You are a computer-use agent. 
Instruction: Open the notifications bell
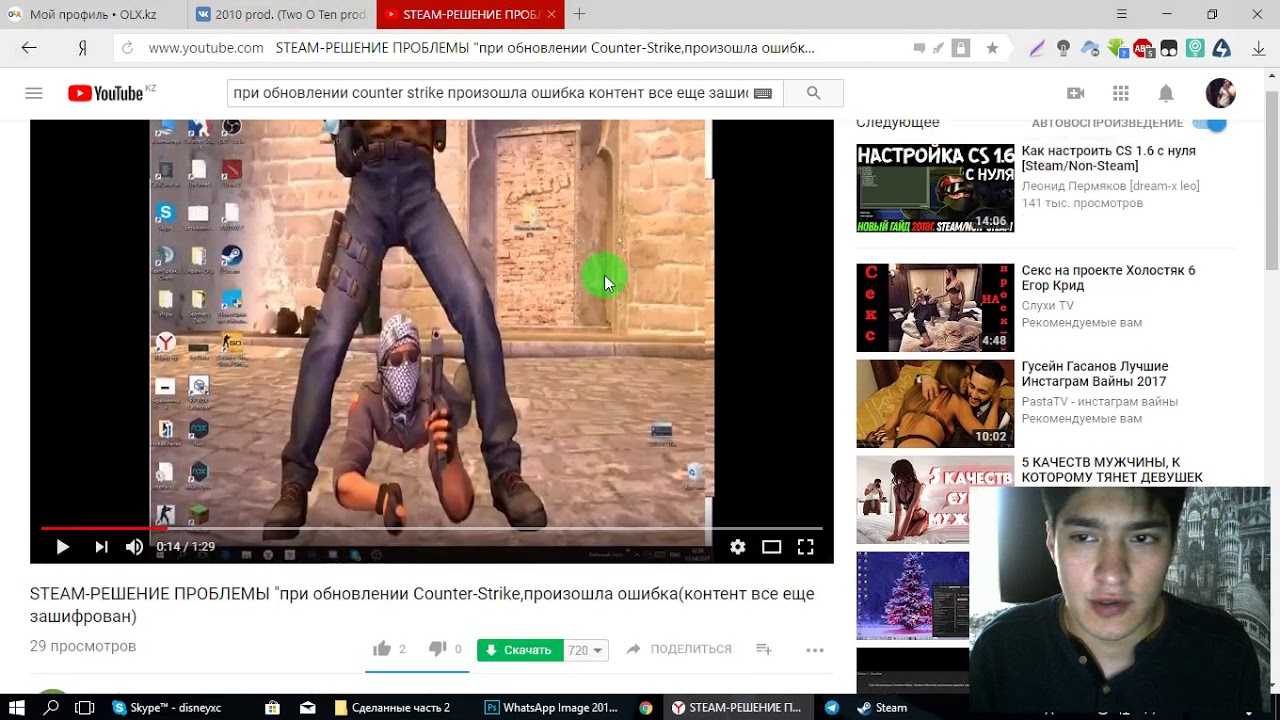1166,93
